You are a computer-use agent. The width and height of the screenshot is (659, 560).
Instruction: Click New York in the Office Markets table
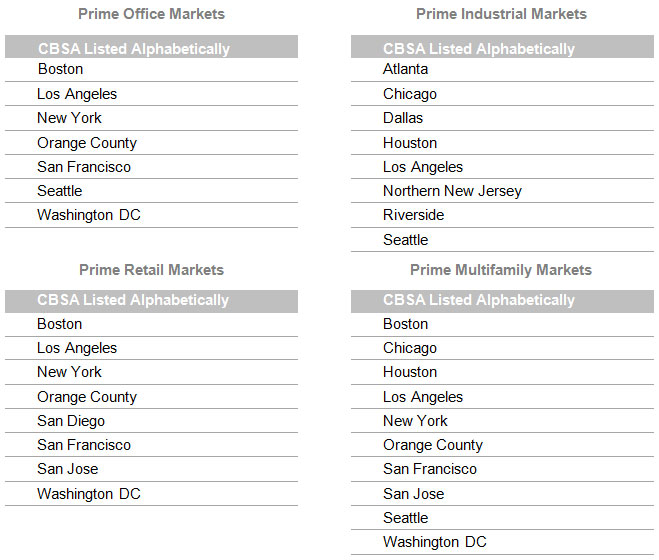tap(70, 118)
